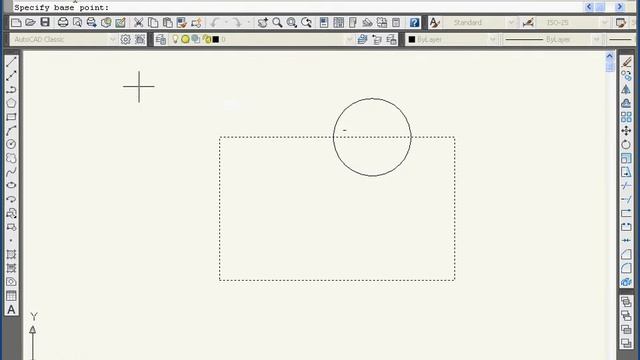Create a new drawing with QNew
The width and height of the screenshot is (640, 360).
[x=16, y=22]
